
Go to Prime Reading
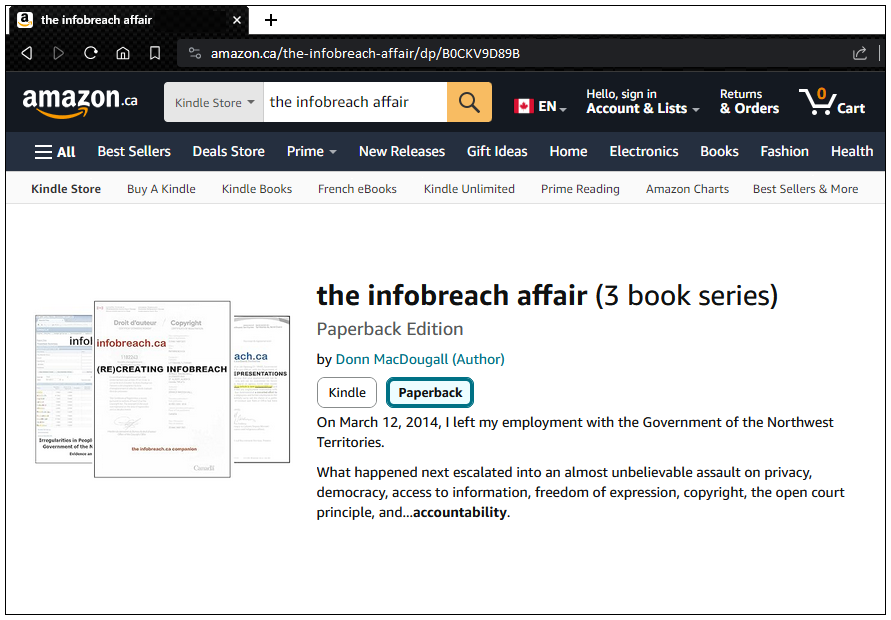coord(580,189)
